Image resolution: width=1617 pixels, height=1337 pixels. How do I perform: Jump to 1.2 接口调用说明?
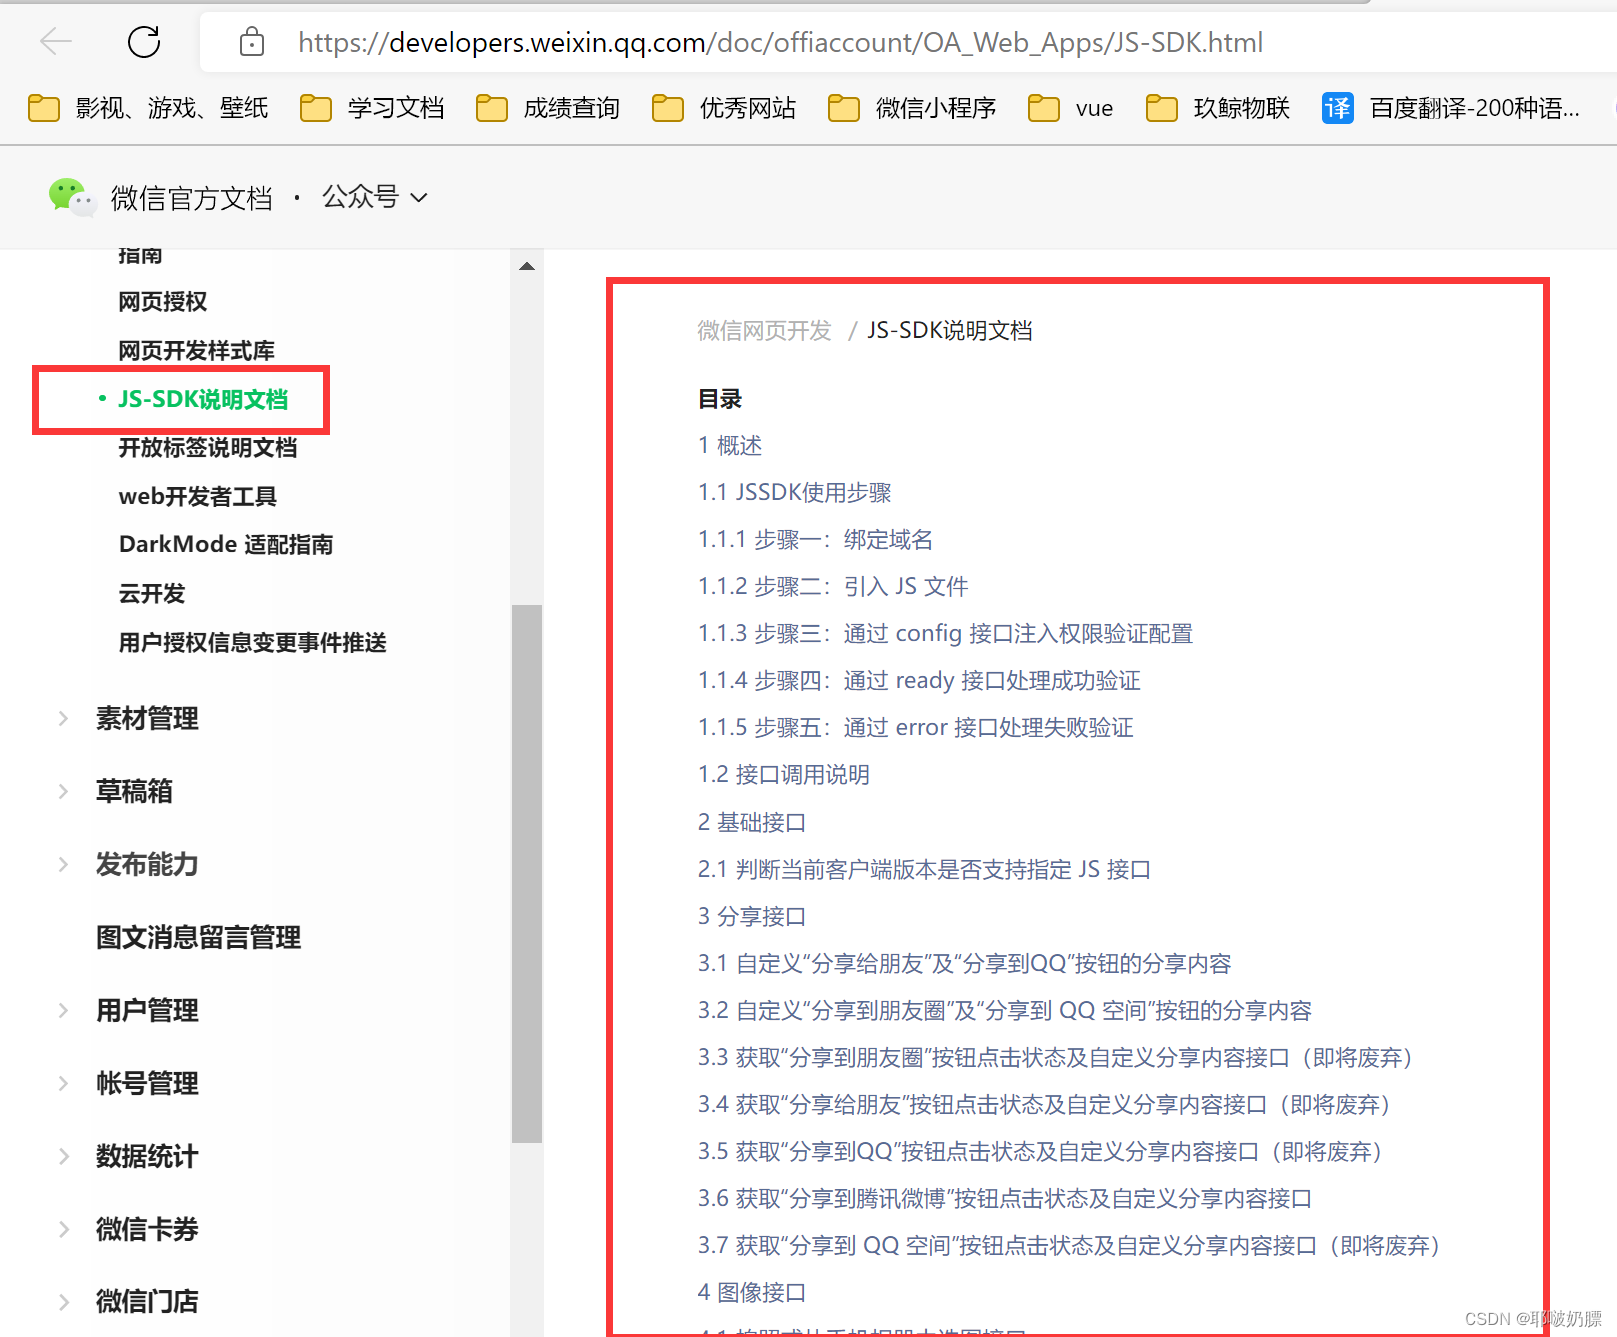click(x=783, y=774)
